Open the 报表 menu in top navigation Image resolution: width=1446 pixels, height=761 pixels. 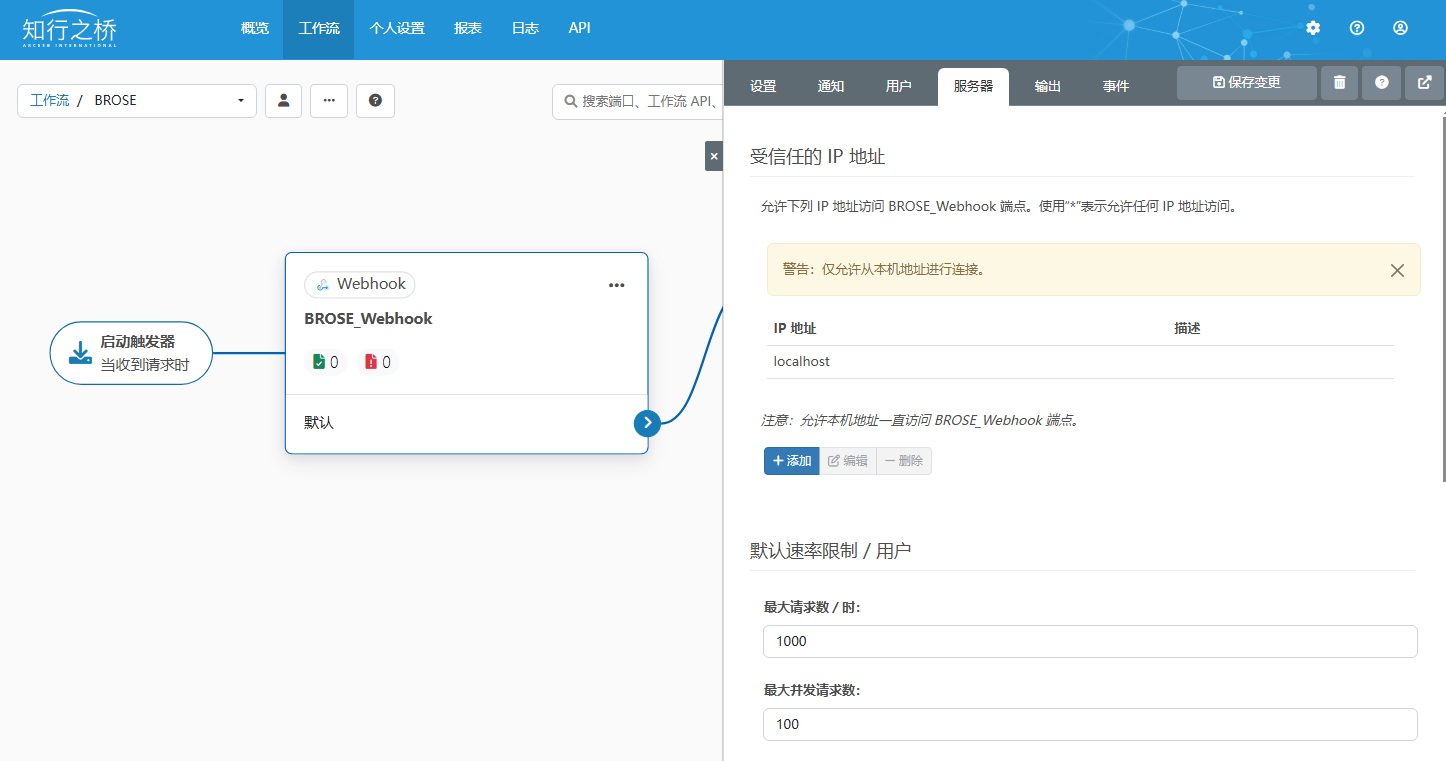coord(467,29)
